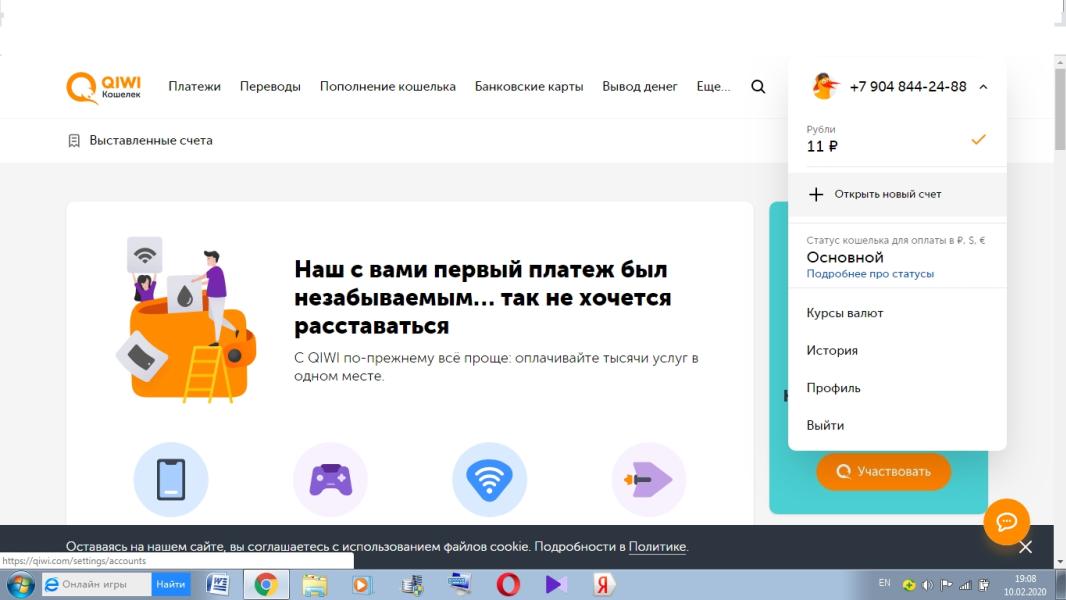
Task: Open the Платежи menu item
Action: [x=194, y=87]
